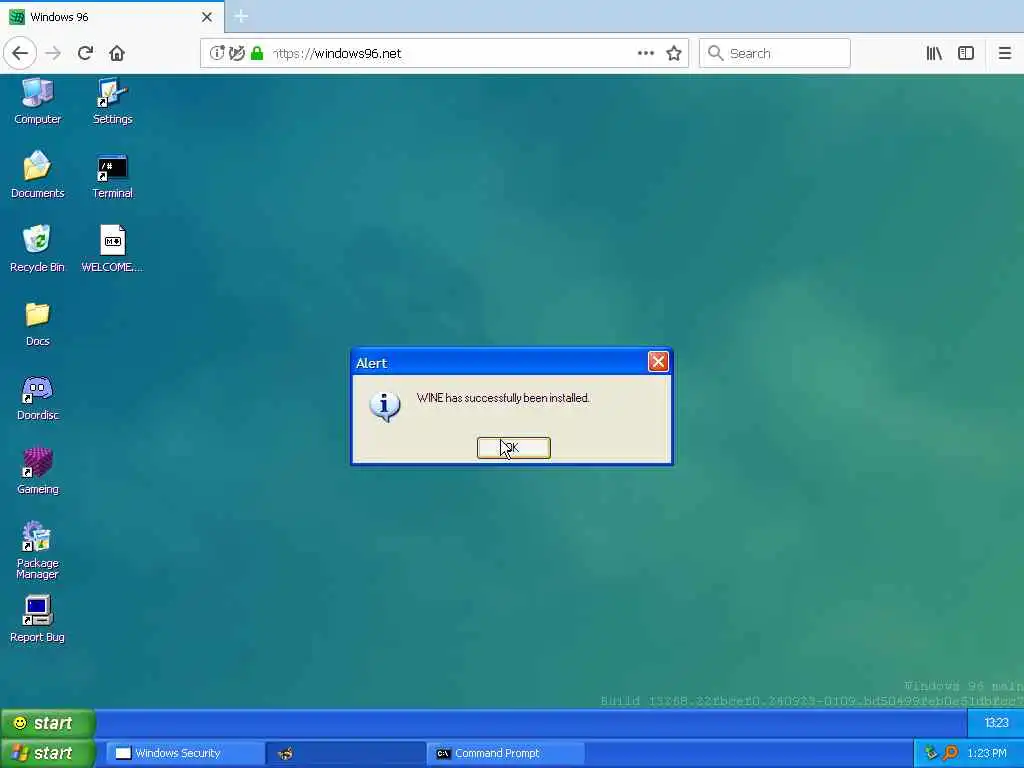
Task: Click the tracking protection shield icon
Action: click(x=237, y=53)
